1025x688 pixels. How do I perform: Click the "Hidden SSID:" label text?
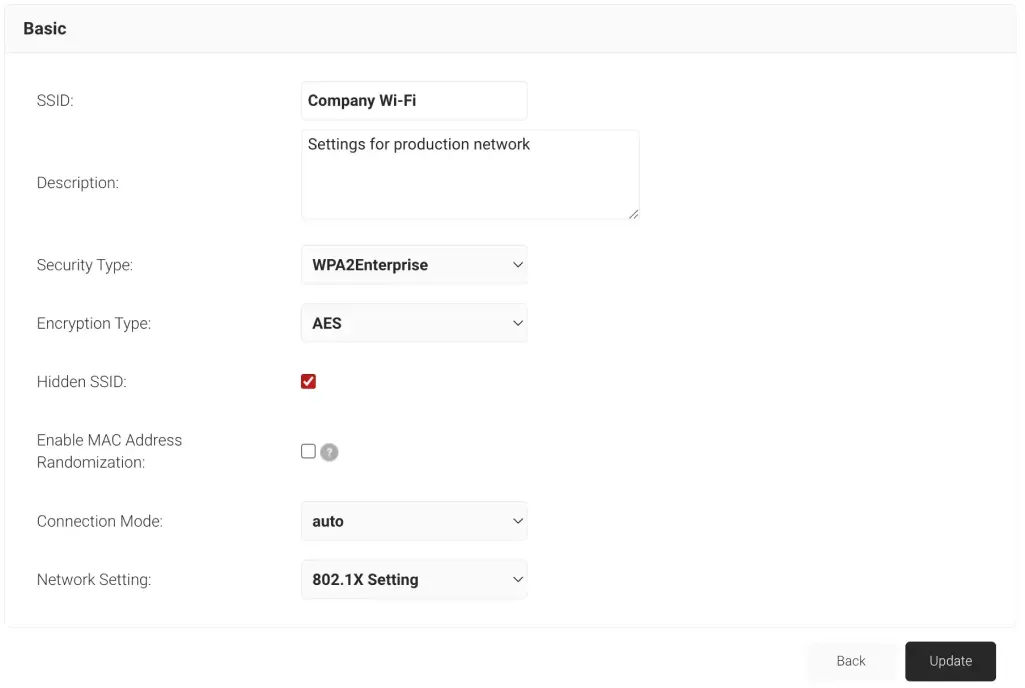[x=82, y=381]
